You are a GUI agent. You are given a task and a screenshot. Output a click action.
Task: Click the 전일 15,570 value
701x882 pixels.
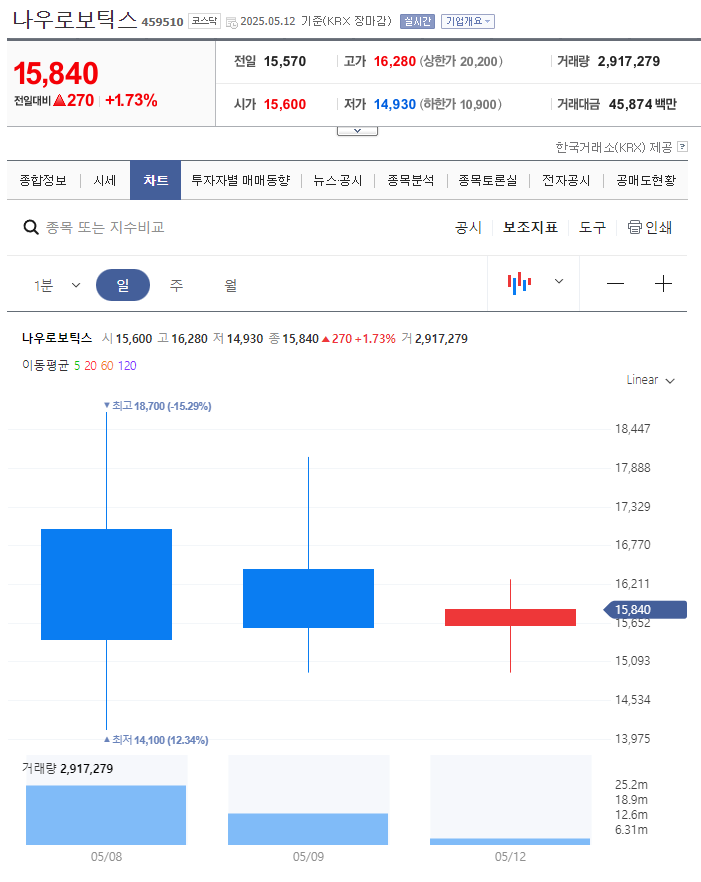(x=285, y=61)
